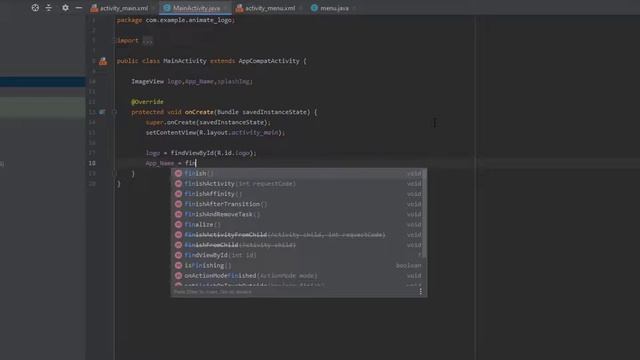Click setContentView line of code
The width and height of the screenshot is (640, 360).
click(216, 133)
